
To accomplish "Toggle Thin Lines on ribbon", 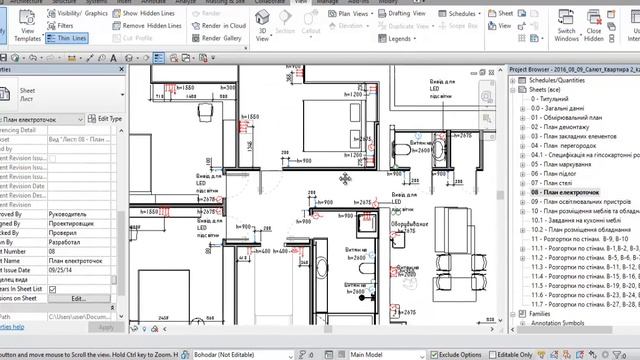I will tap(67, 38).
